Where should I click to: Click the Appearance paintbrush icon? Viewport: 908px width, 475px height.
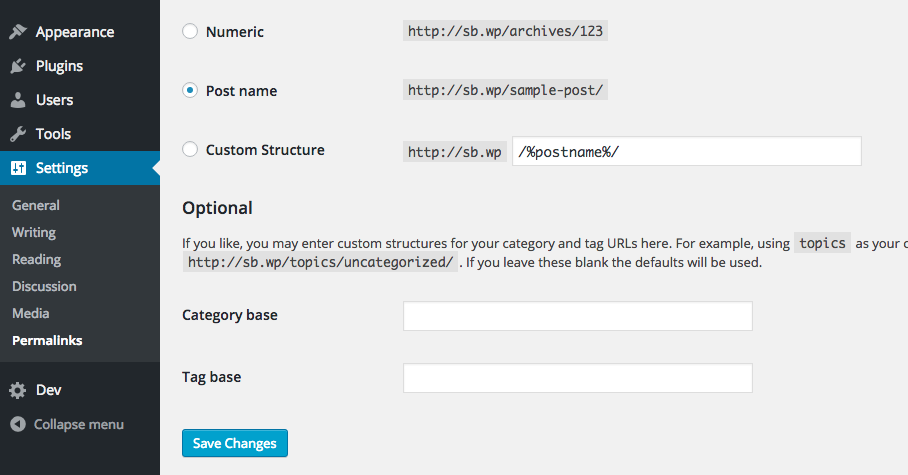tap(18, 32)
